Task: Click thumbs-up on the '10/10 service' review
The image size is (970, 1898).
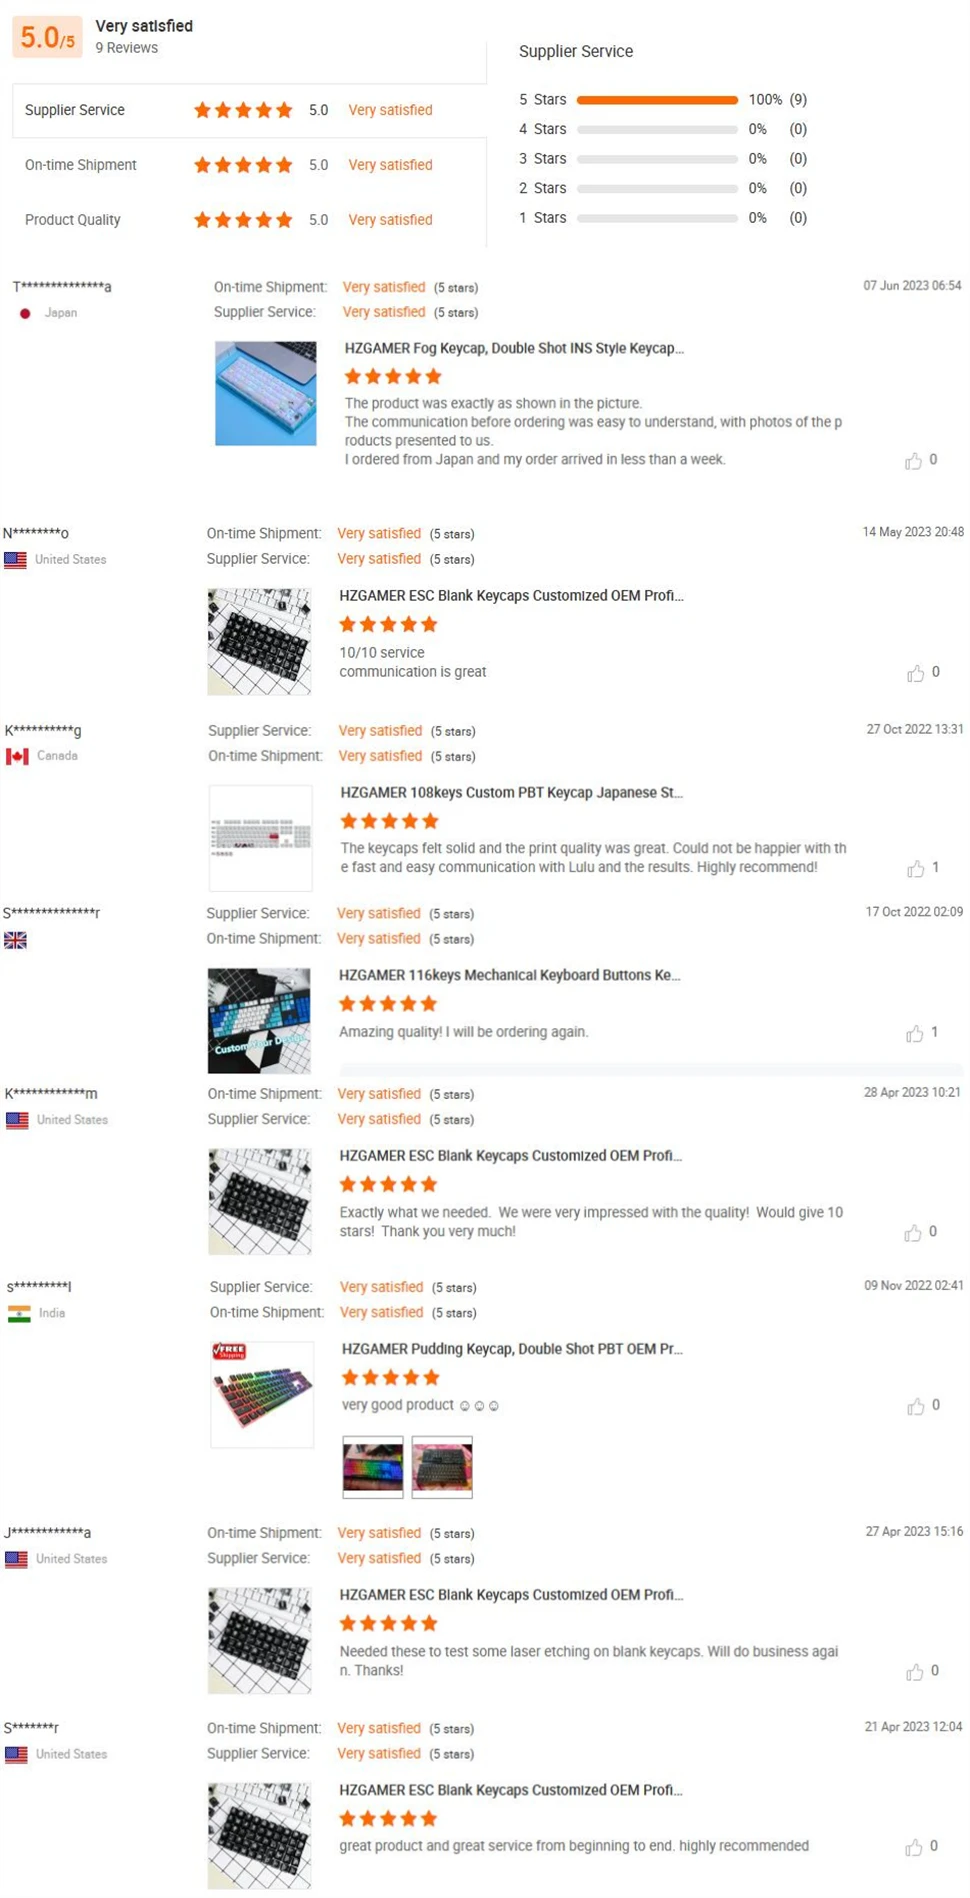Action: point(915,673)
